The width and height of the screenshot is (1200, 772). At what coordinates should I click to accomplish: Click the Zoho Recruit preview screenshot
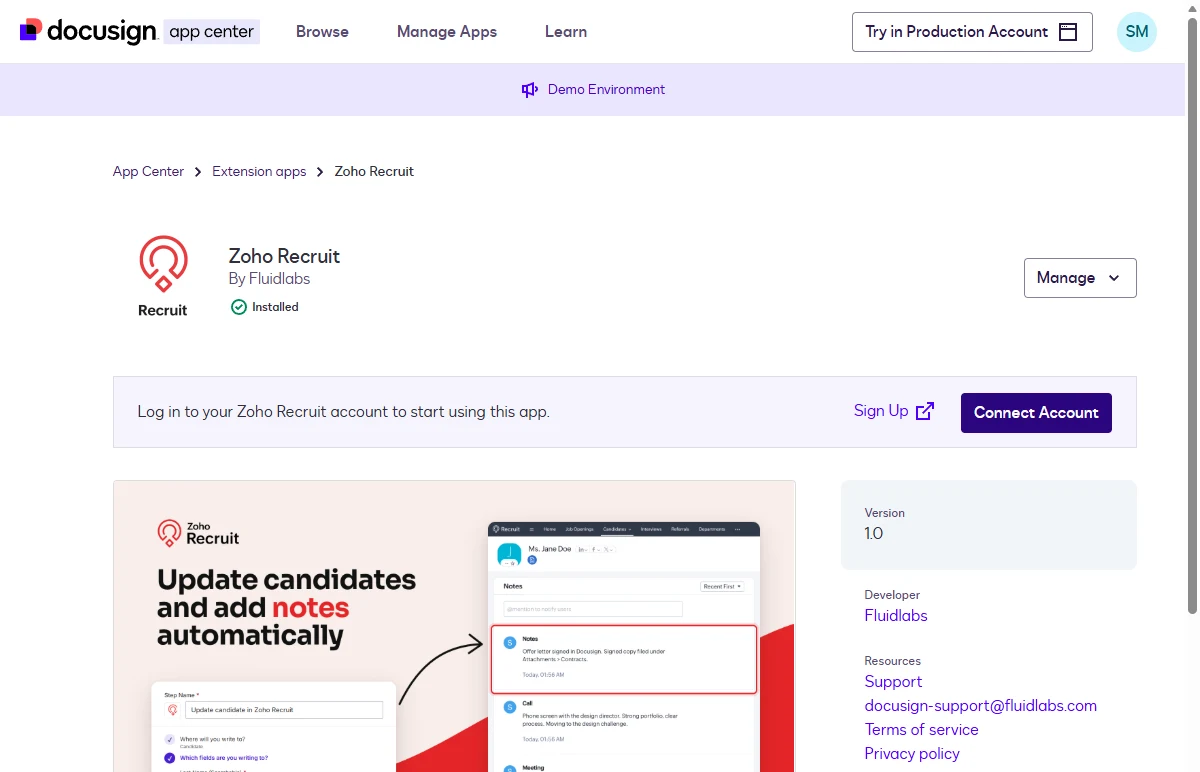454,626
